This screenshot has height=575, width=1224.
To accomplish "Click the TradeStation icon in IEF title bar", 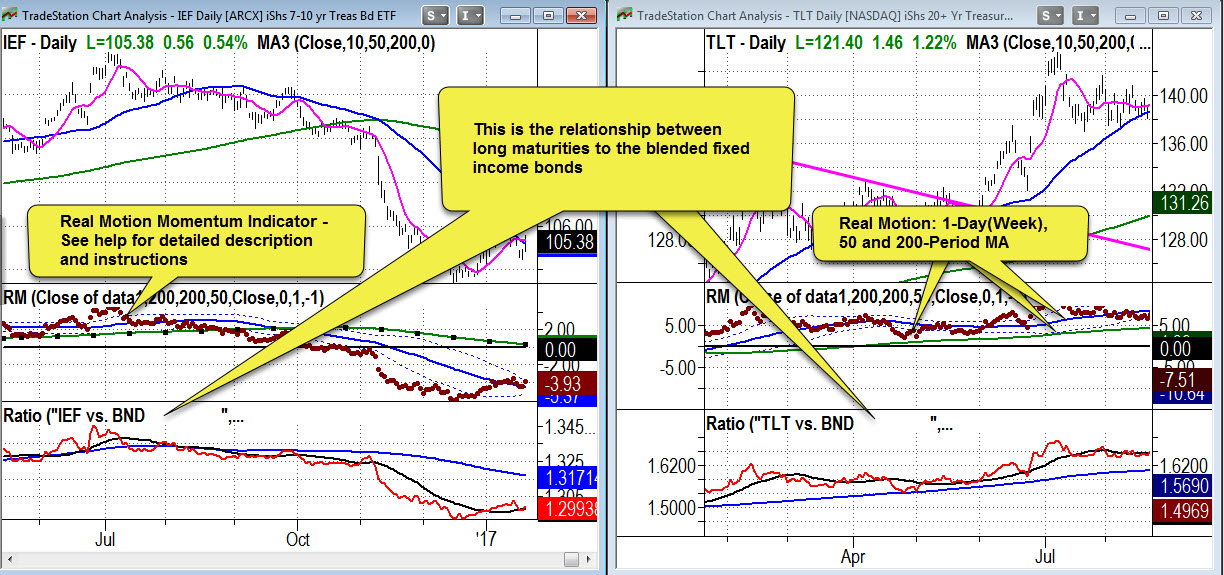I will click(x=10, y=16).
